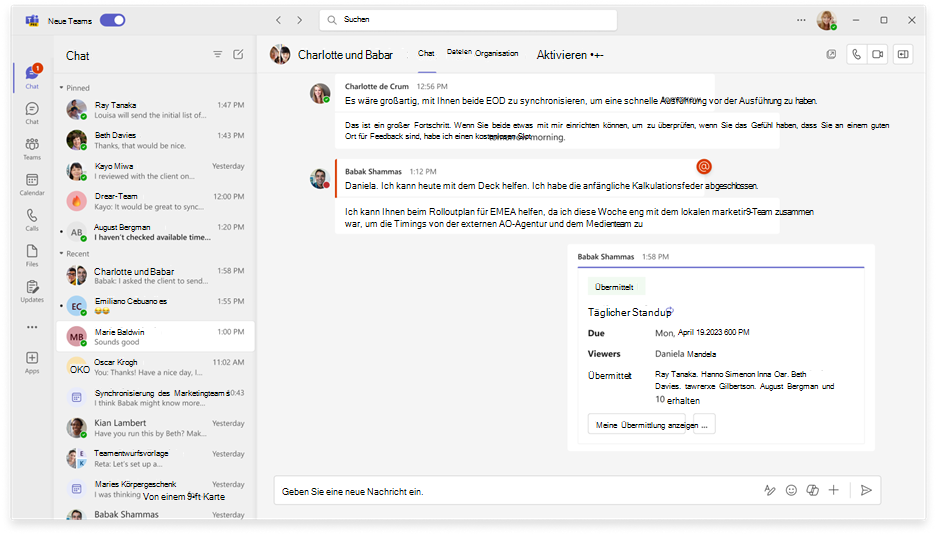Image resolution: width=936 pixels, height=535 pixels.
Task: Open the ellipsis button beside Meine Übermittlung
Action: [x=705, y=425]
